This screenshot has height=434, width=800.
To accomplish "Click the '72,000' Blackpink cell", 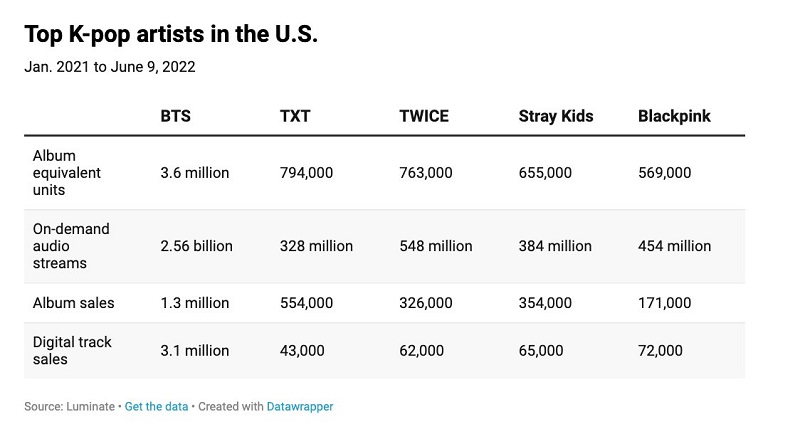I will point(660,350).
